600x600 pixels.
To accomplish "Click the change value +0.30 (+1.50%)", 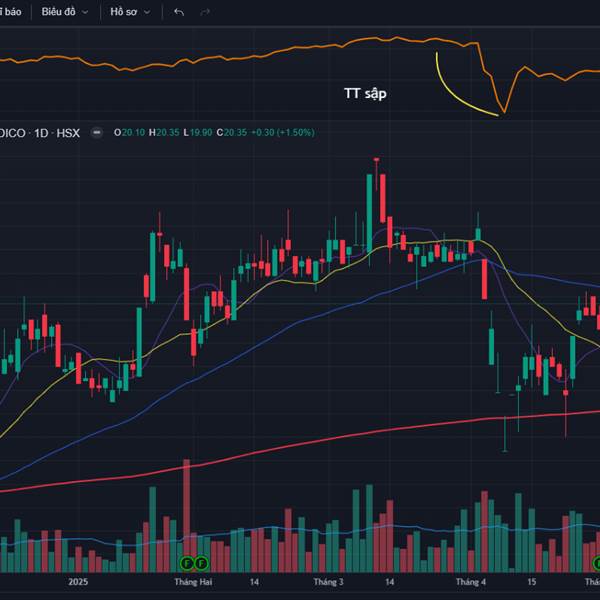I will [x=283, y=133].
